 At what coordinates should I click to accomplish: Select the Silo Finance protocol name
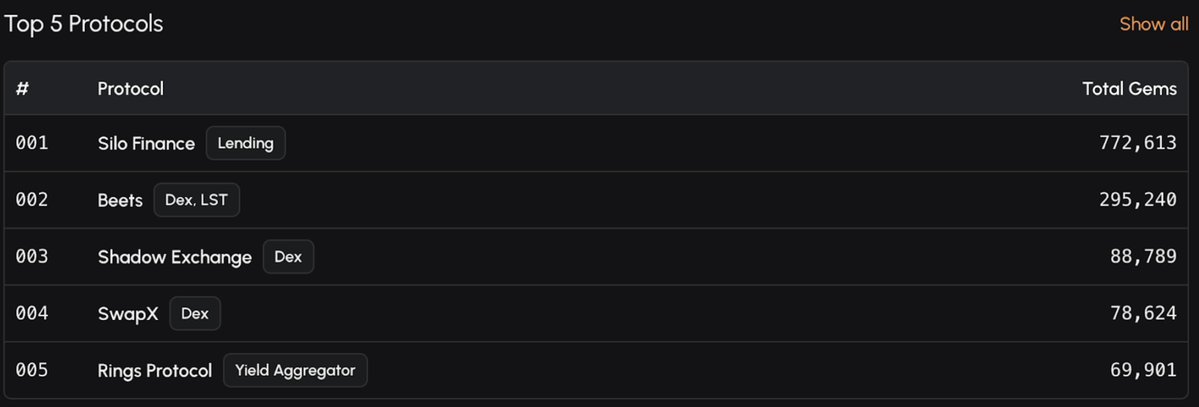pos(146,144)
